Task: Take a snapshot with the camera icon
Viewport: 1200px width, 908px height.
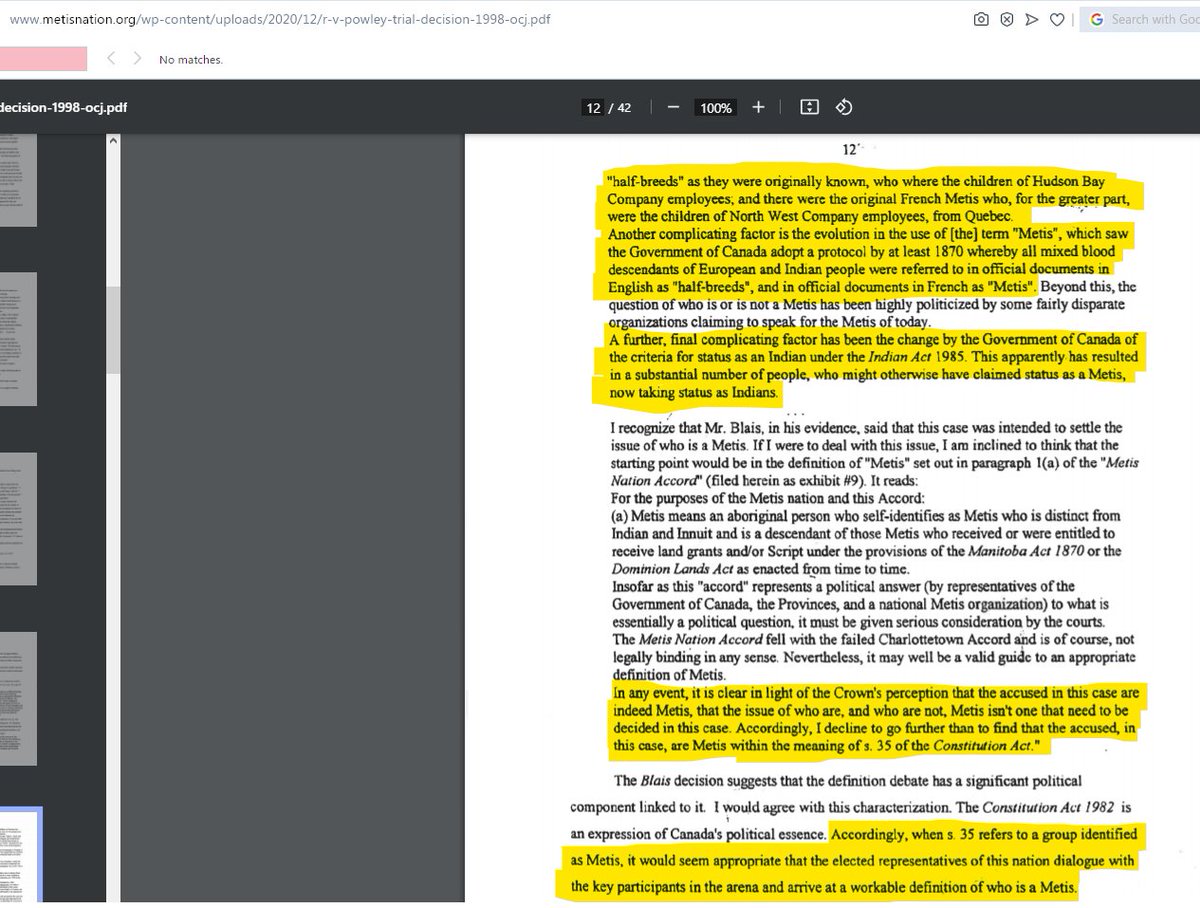Action: pos(982,19)
